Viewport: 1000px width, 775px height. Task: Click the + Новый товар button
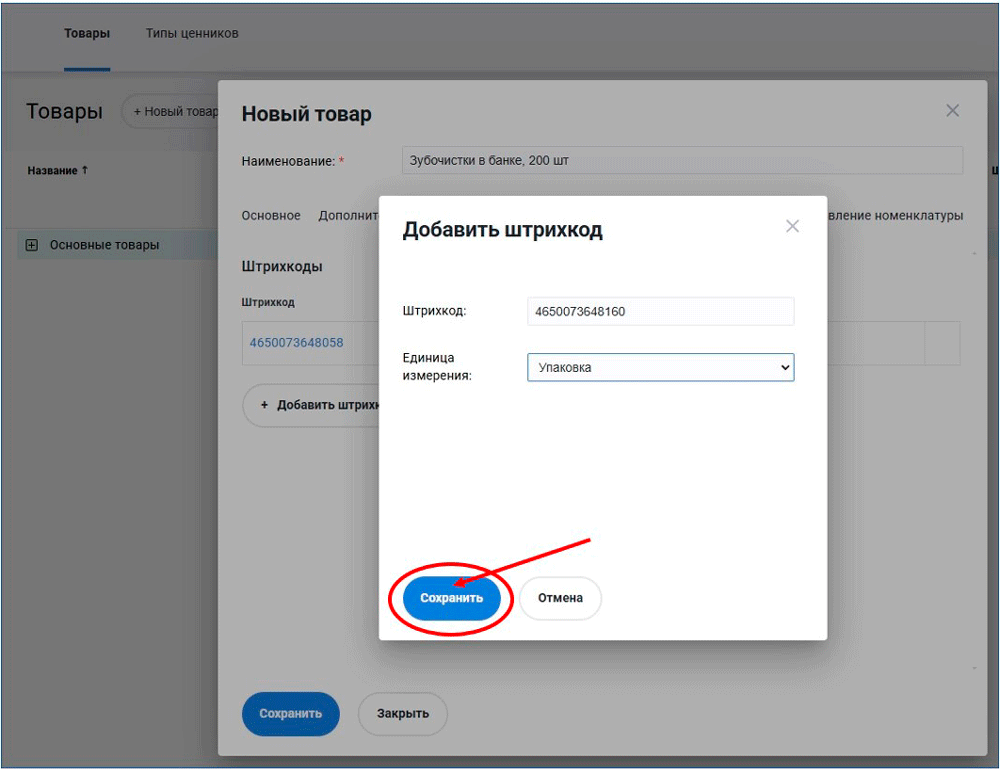(x=172, y=112)
